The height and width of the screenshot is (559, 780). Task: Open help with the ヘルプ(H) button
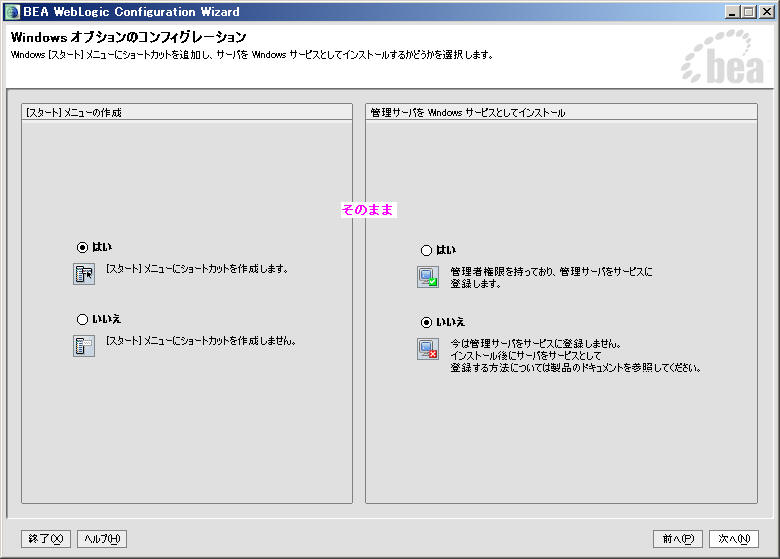pos(102,539)
